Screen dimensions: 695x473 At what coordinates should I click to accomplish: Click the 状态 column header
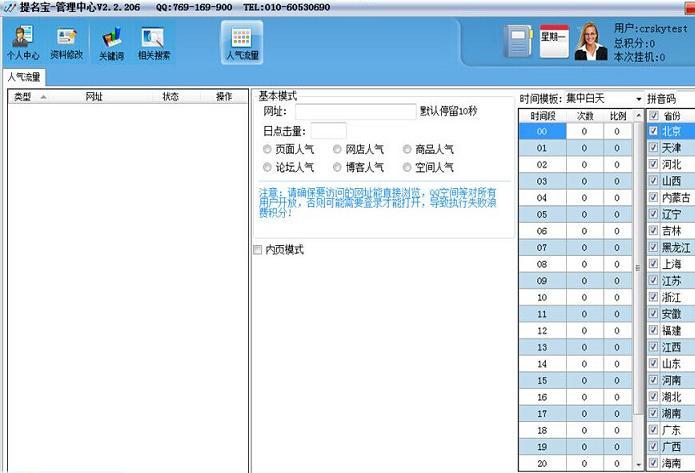[x=170, y=97]
